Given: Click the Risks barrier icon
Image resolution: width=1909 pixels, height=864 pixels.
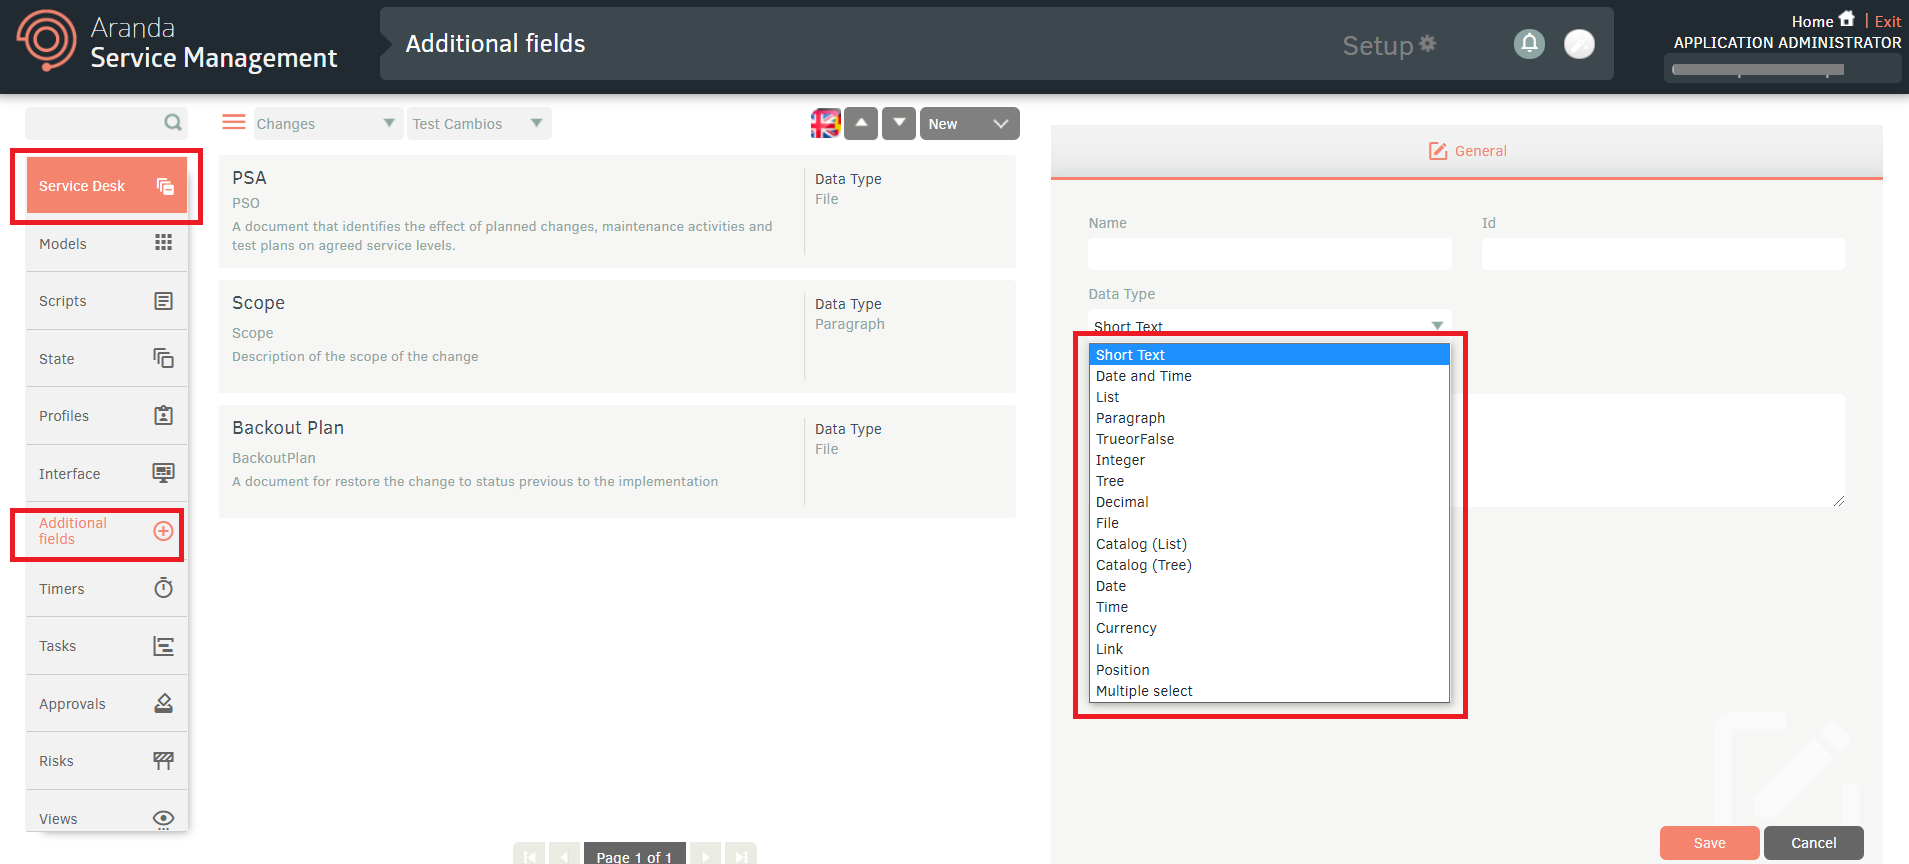Looking at the screenshot, I should 163,761.
